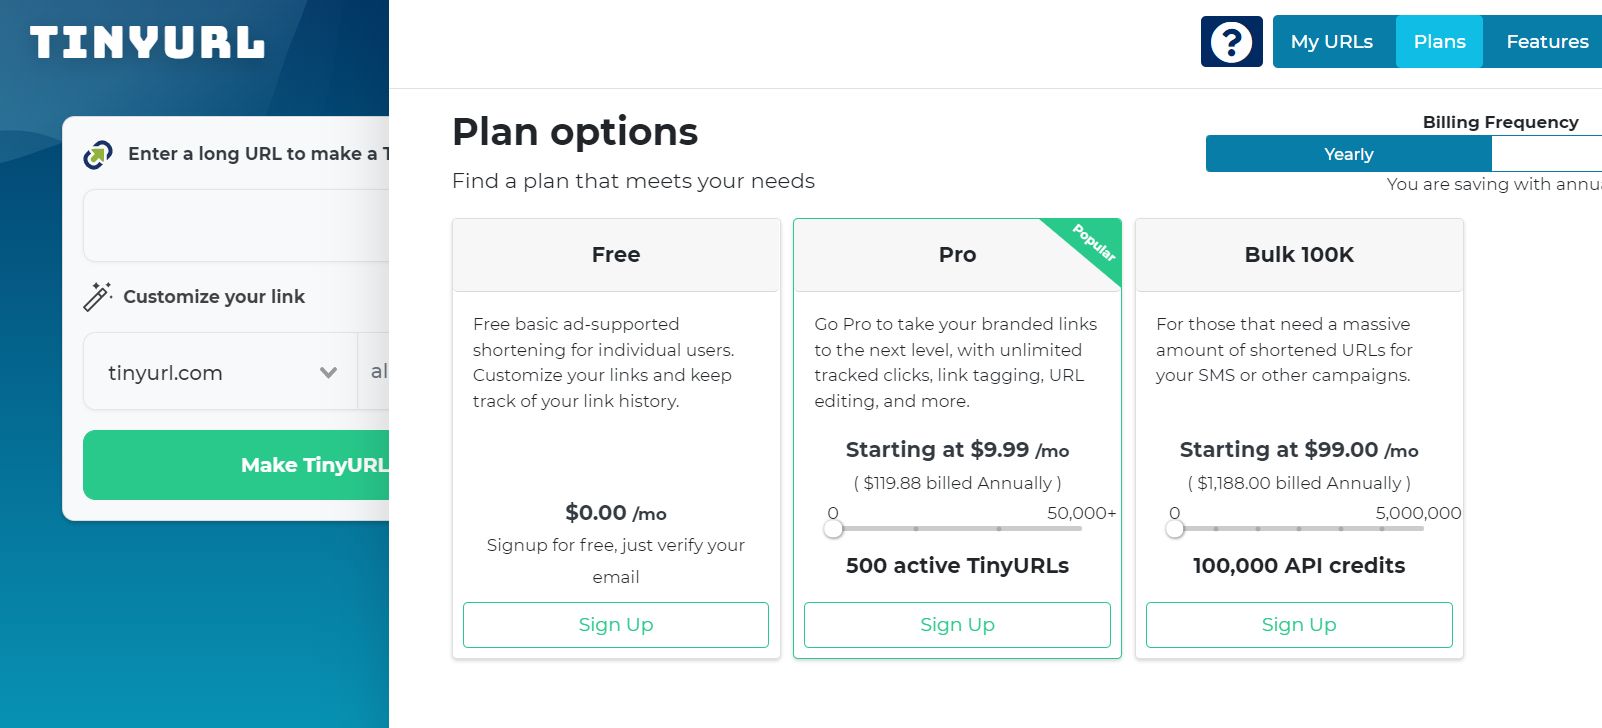Sign up for the Free plan

pyautogui.click(x=616, y=625)
